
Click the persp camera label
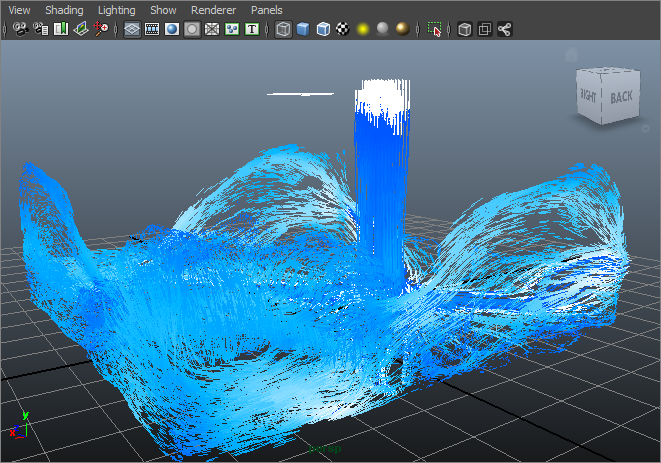(x=325, y=448)
